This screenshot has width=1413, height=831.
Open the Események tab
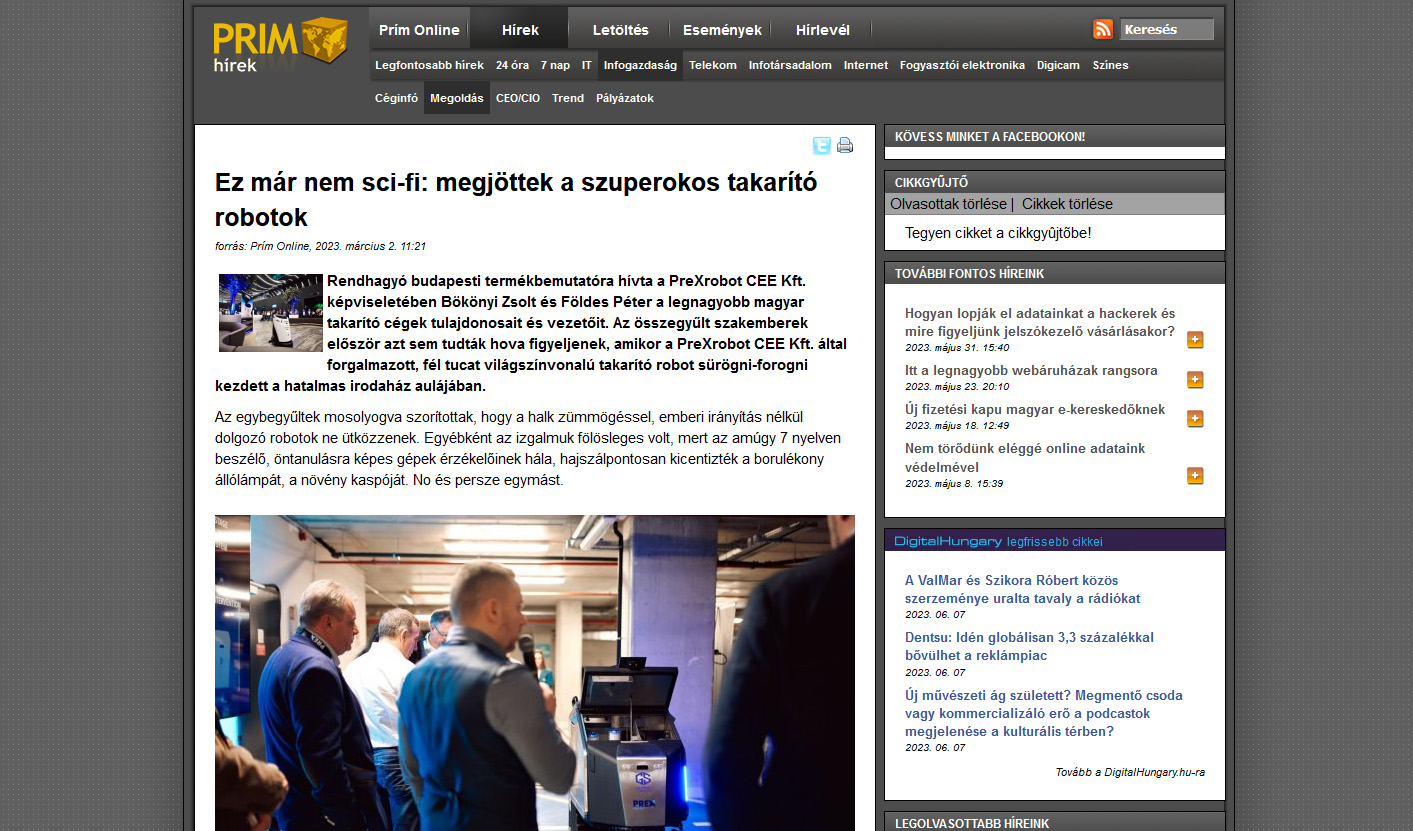(722, 30)
